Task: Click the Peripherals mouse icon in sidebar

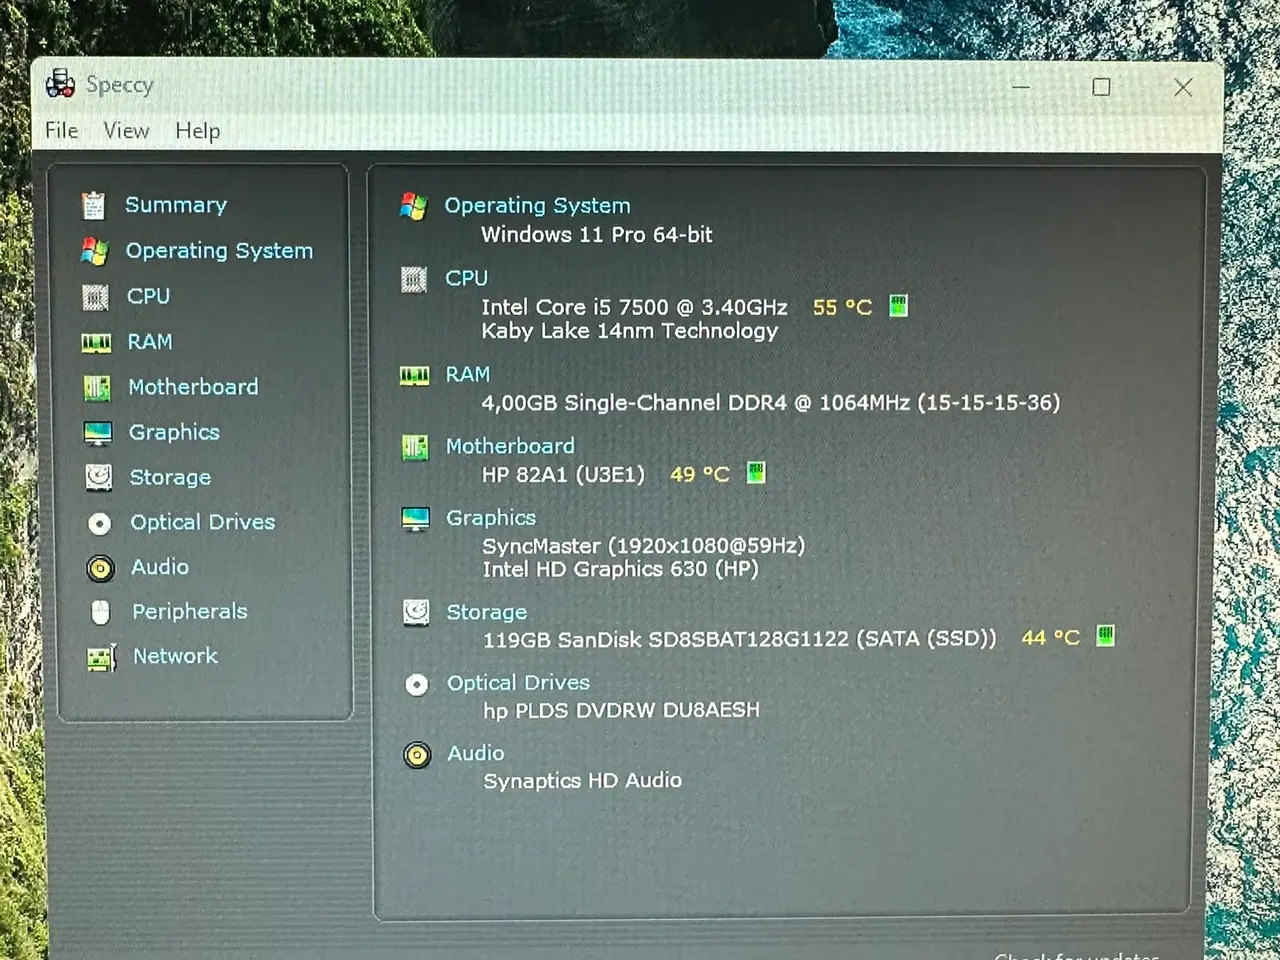Action: pos(100,612)
